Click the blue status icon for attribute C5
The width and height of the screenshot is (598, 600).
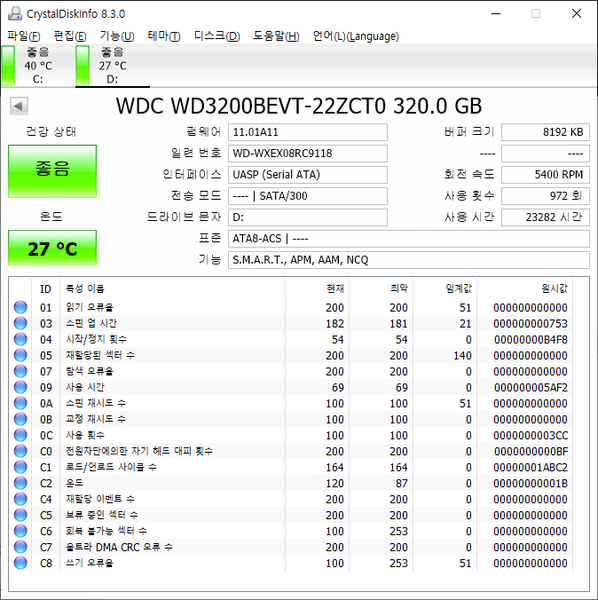tap(20, 515)
